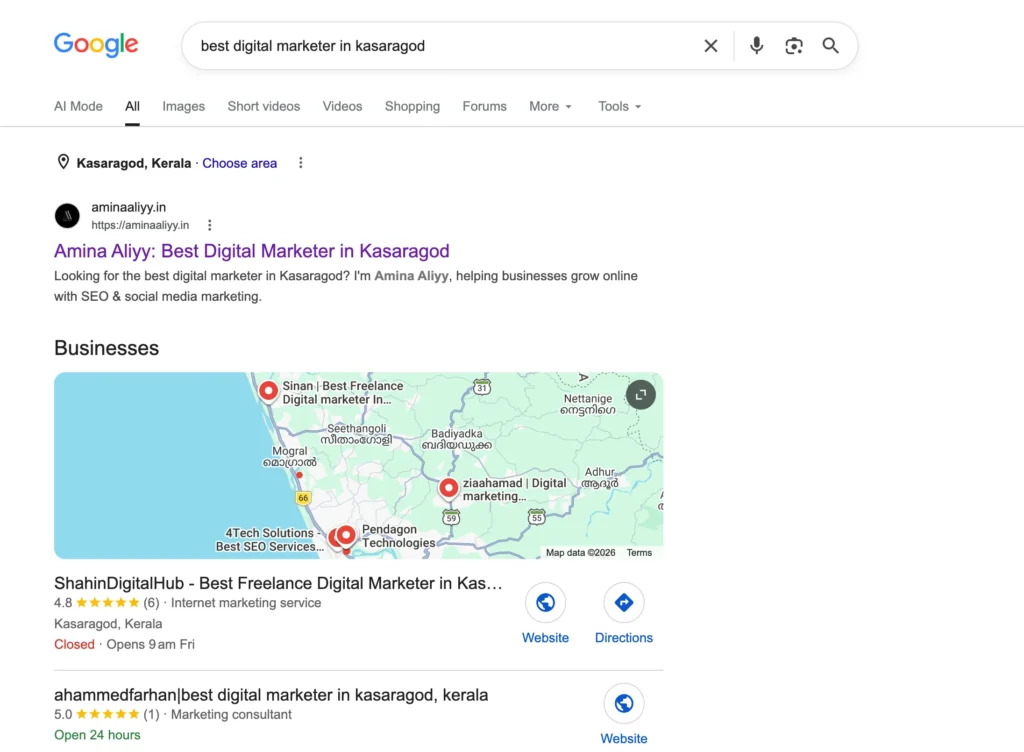Open the Short videos tab
Viewport: 1024px width, 752px height.
tap(264, 106)
